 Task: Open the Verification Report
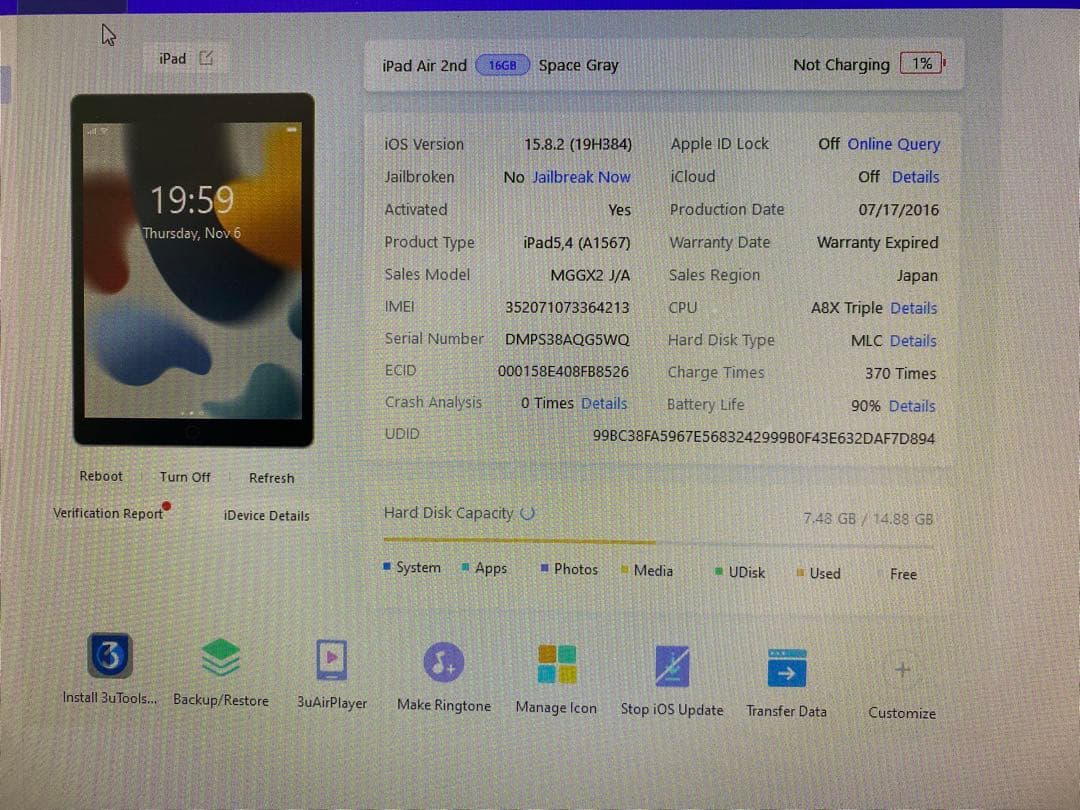108,513
